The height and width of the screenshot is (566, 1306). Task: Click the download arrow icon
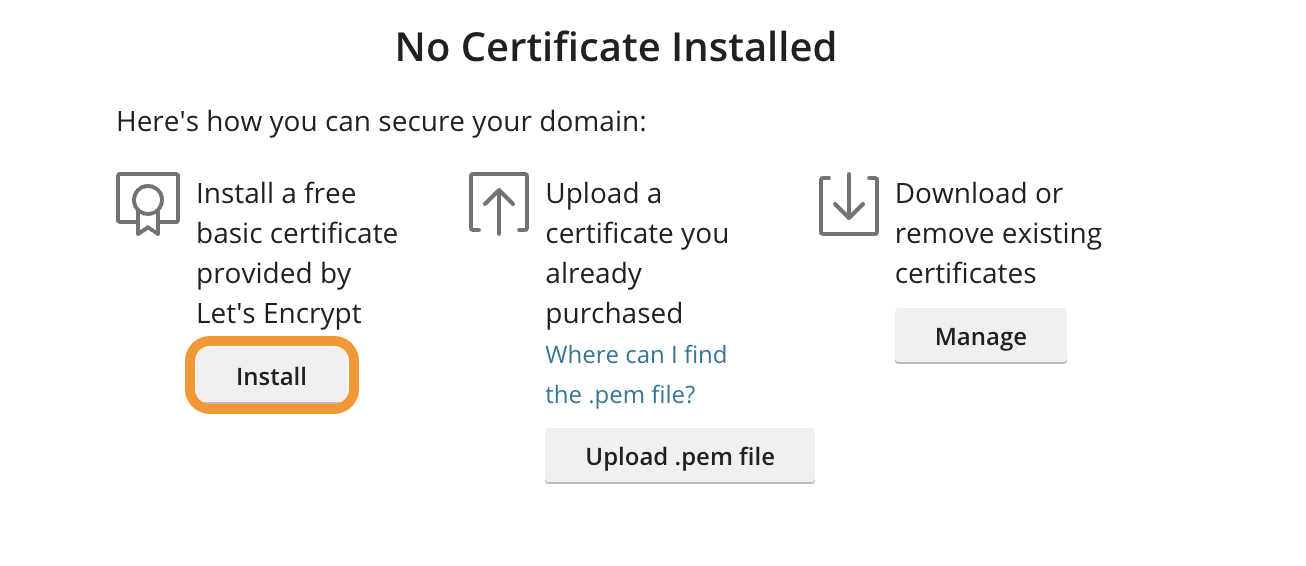pos(848,204)
